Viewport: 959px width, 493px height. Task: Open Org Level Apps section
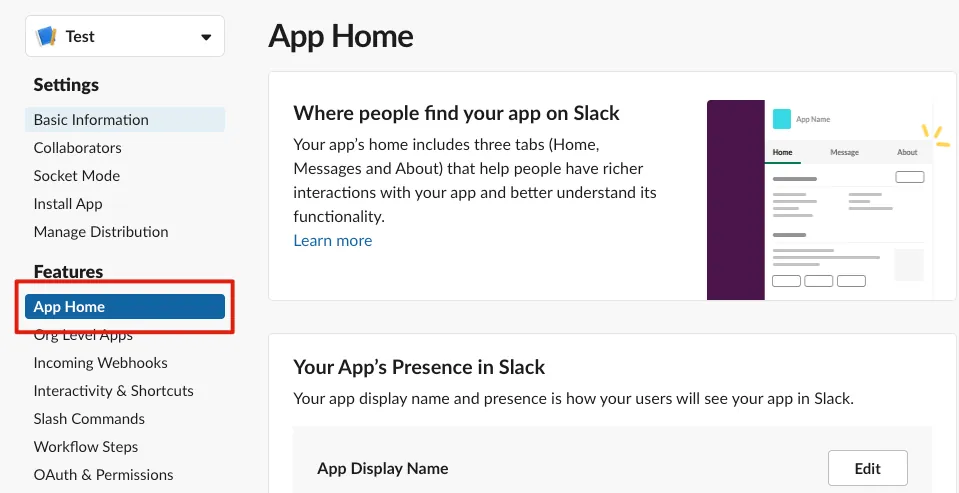pyautogui.click(x=83, y=336)
